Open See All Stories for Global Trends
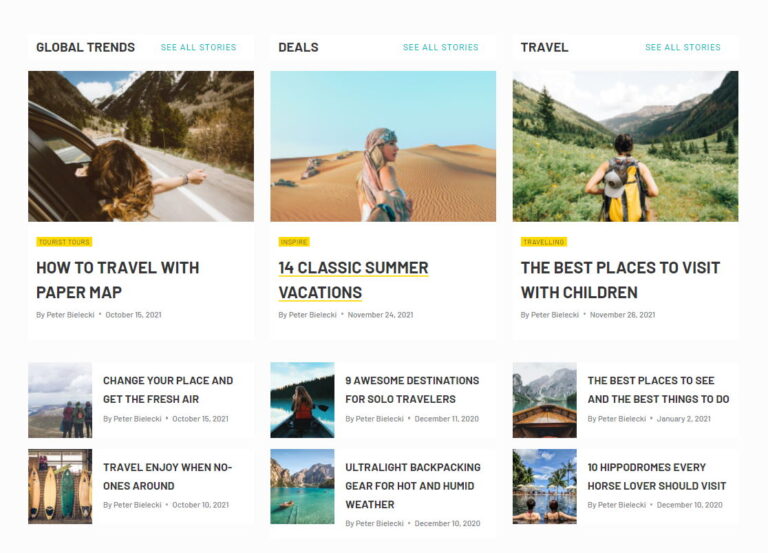 (x=198, y=47)
